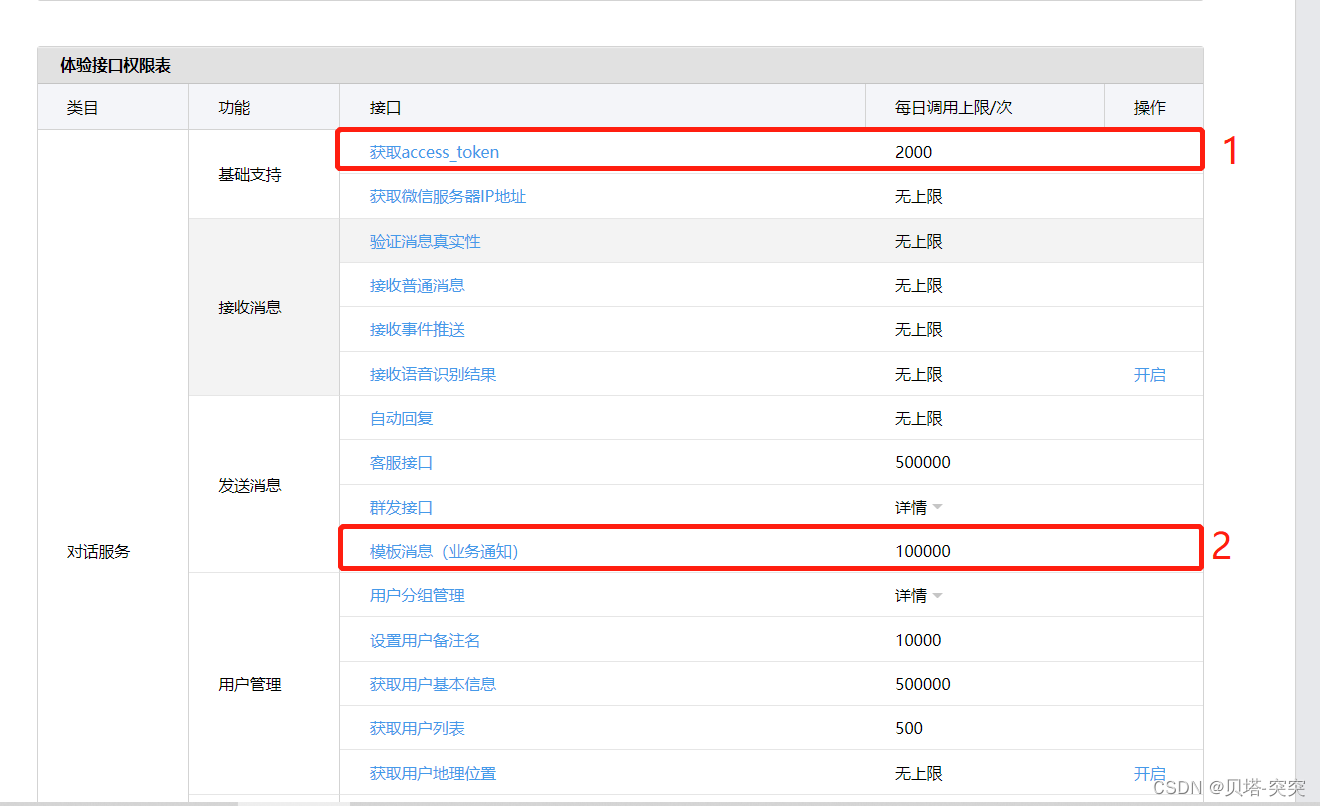Click the 体验接口权限表 table title
This screenshot has height=806, width=1320.
pos(115,65)
